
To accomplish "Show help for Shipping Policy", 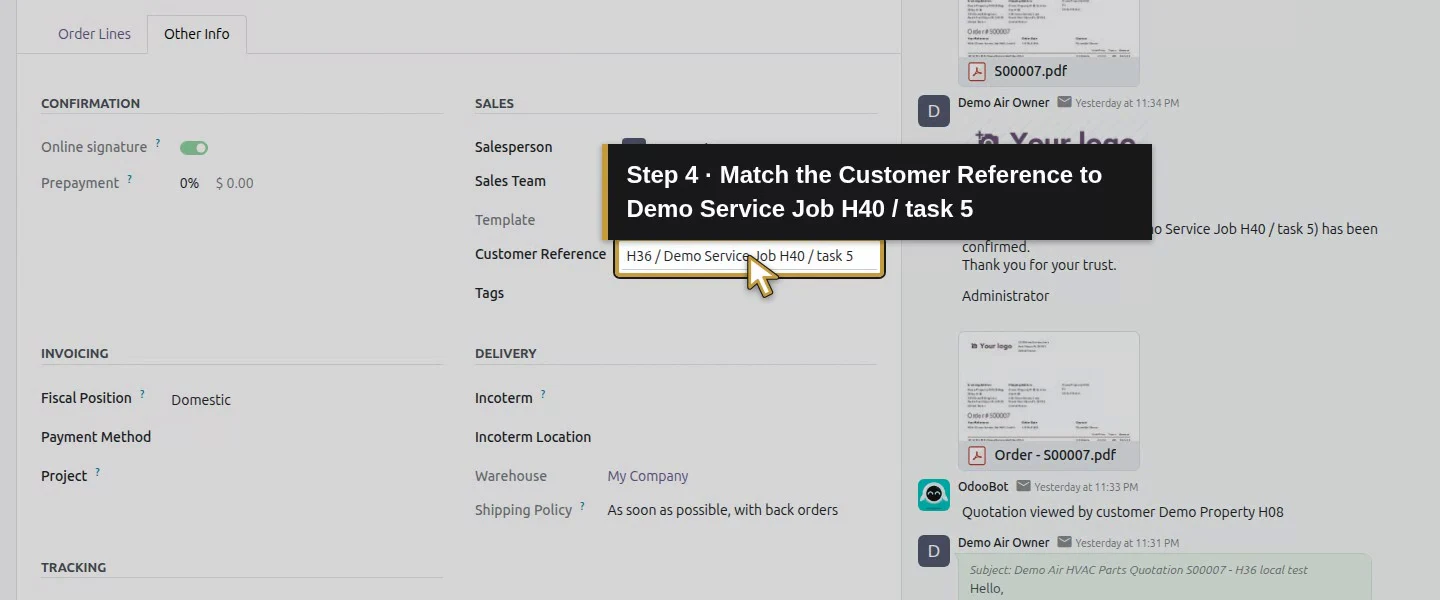I will coord(583,507).
